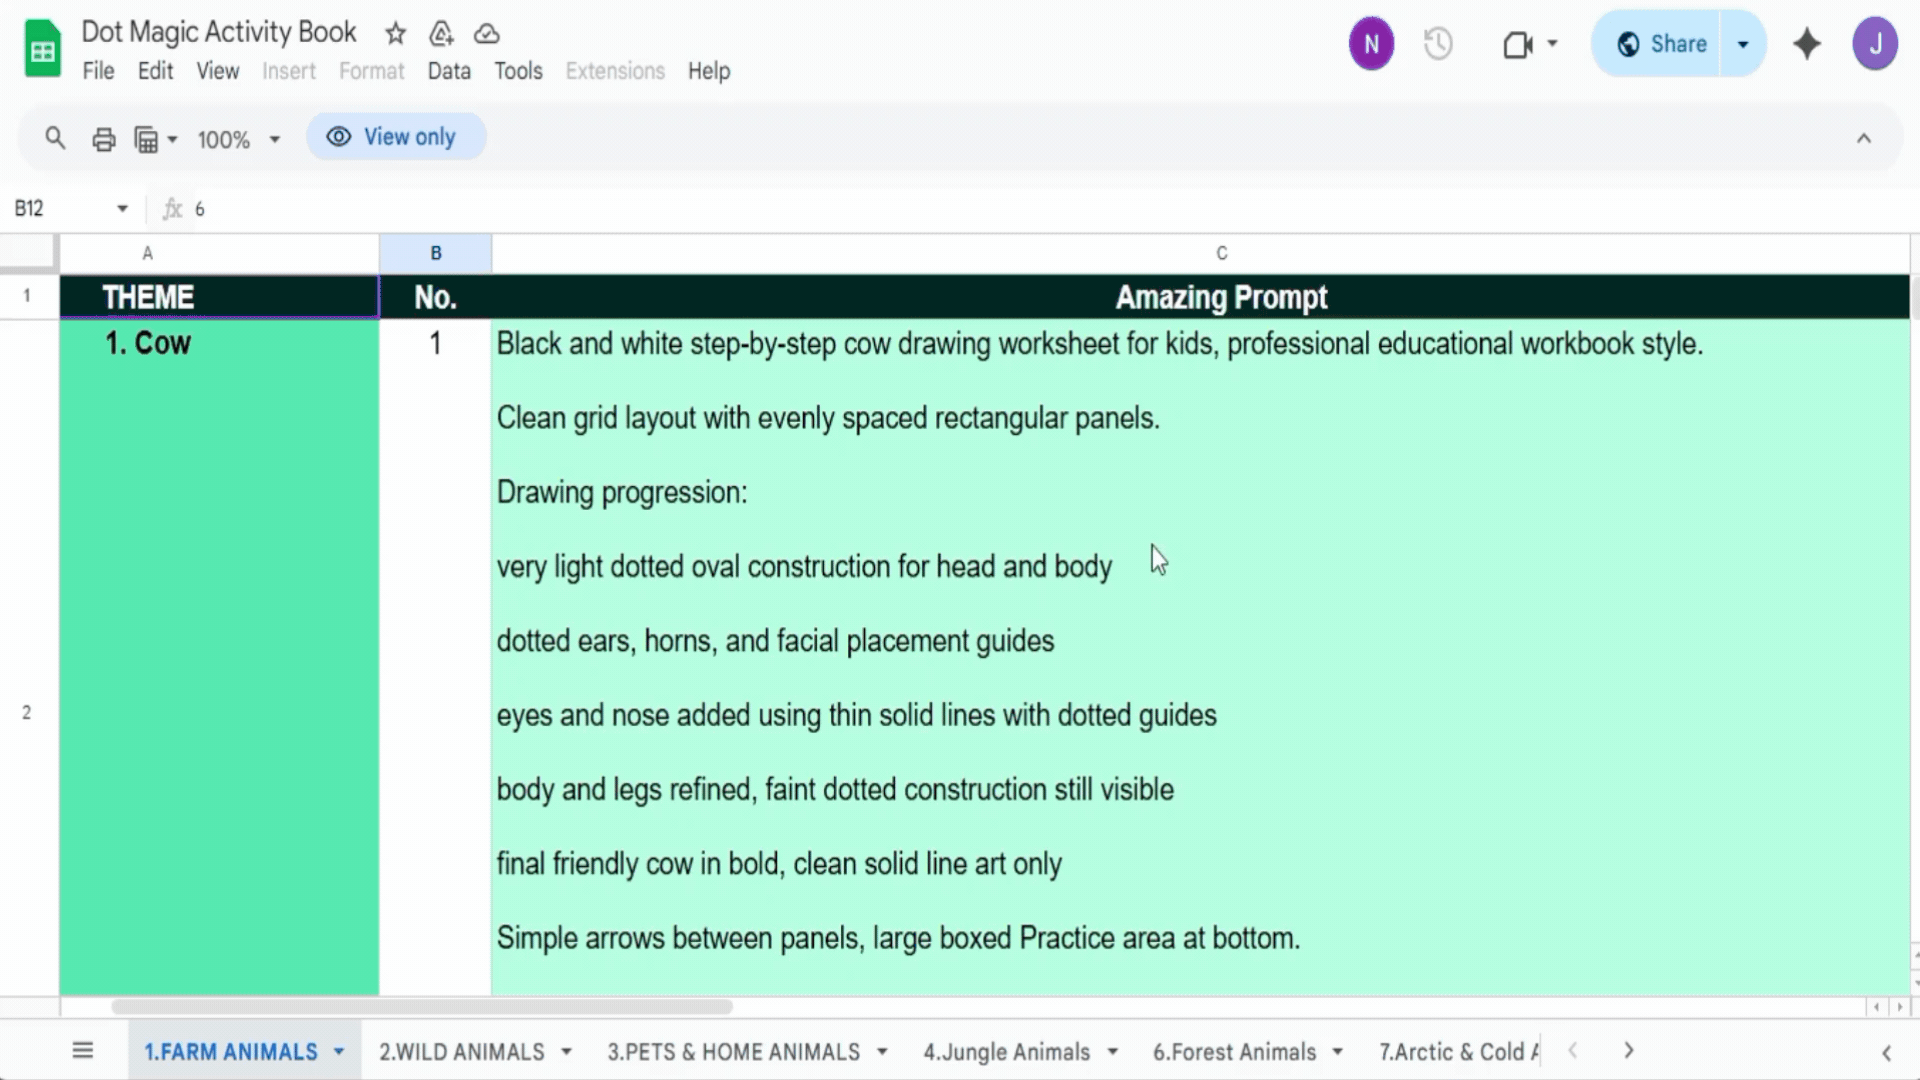Start a meeting with camera icon
The image size is (1920, 1080).
click(x=1518, y=44)
